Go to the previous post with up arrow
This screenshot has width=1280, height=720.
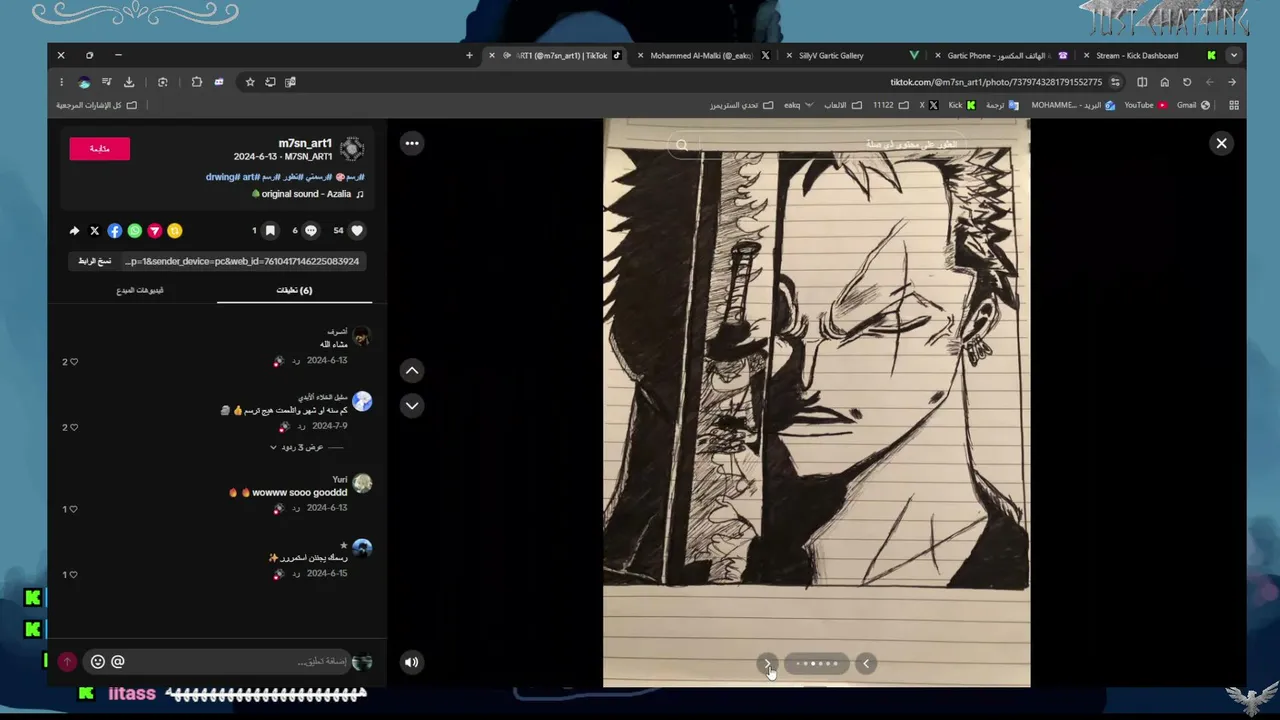412,371
